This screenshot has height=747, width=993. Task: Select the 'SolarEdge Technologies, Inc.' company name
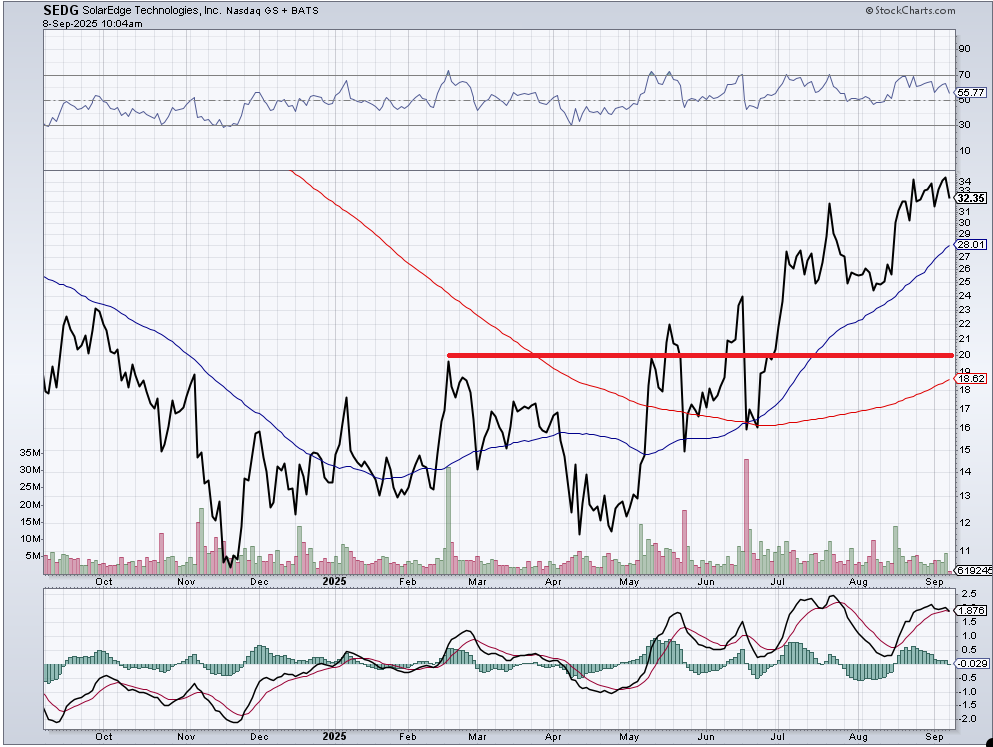tap(152, 11)
